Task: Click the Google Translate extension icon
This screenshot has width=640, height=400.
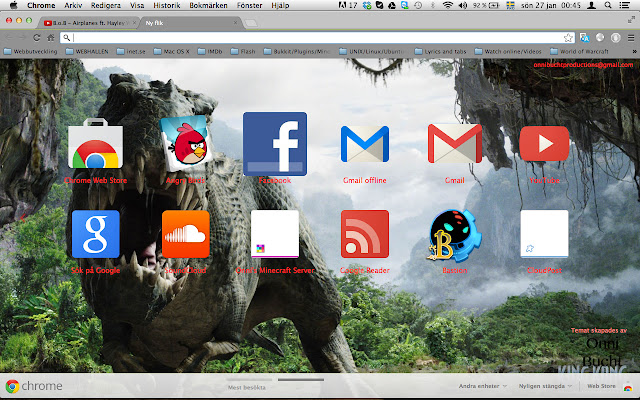Action: pyautogui.click(x=584, y=38)
